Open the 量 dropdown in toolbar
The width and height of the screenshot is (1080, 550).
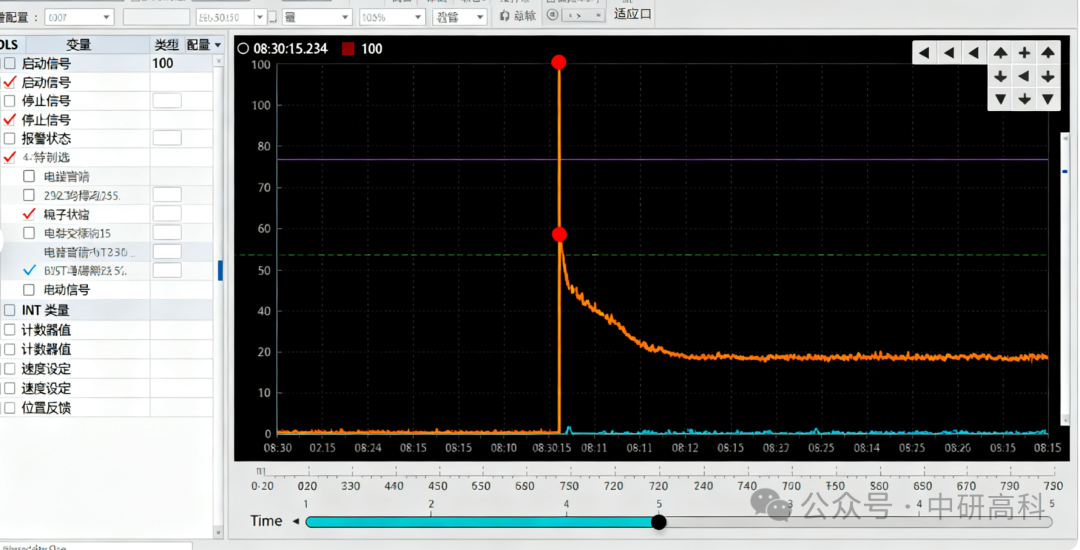tap(317, 17)
